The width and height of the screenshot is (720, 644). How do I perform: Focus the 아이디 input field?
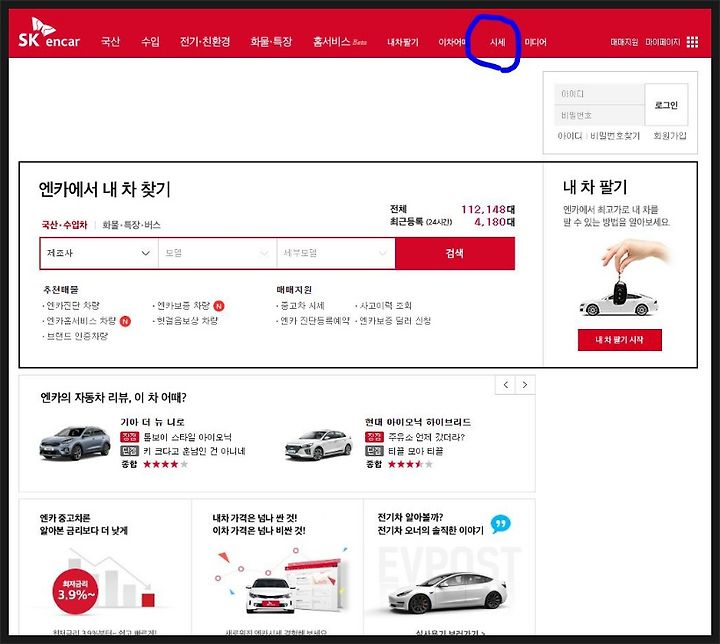(599, 94)
